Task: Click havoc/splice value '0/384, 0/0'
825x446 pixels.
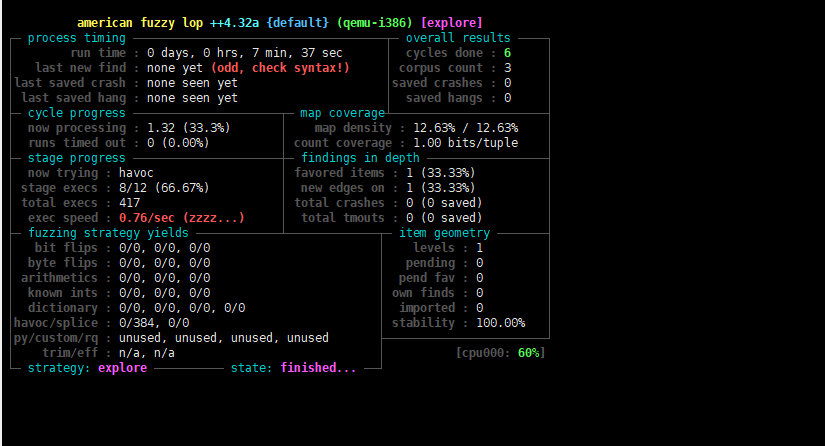Action: (154, 323)
